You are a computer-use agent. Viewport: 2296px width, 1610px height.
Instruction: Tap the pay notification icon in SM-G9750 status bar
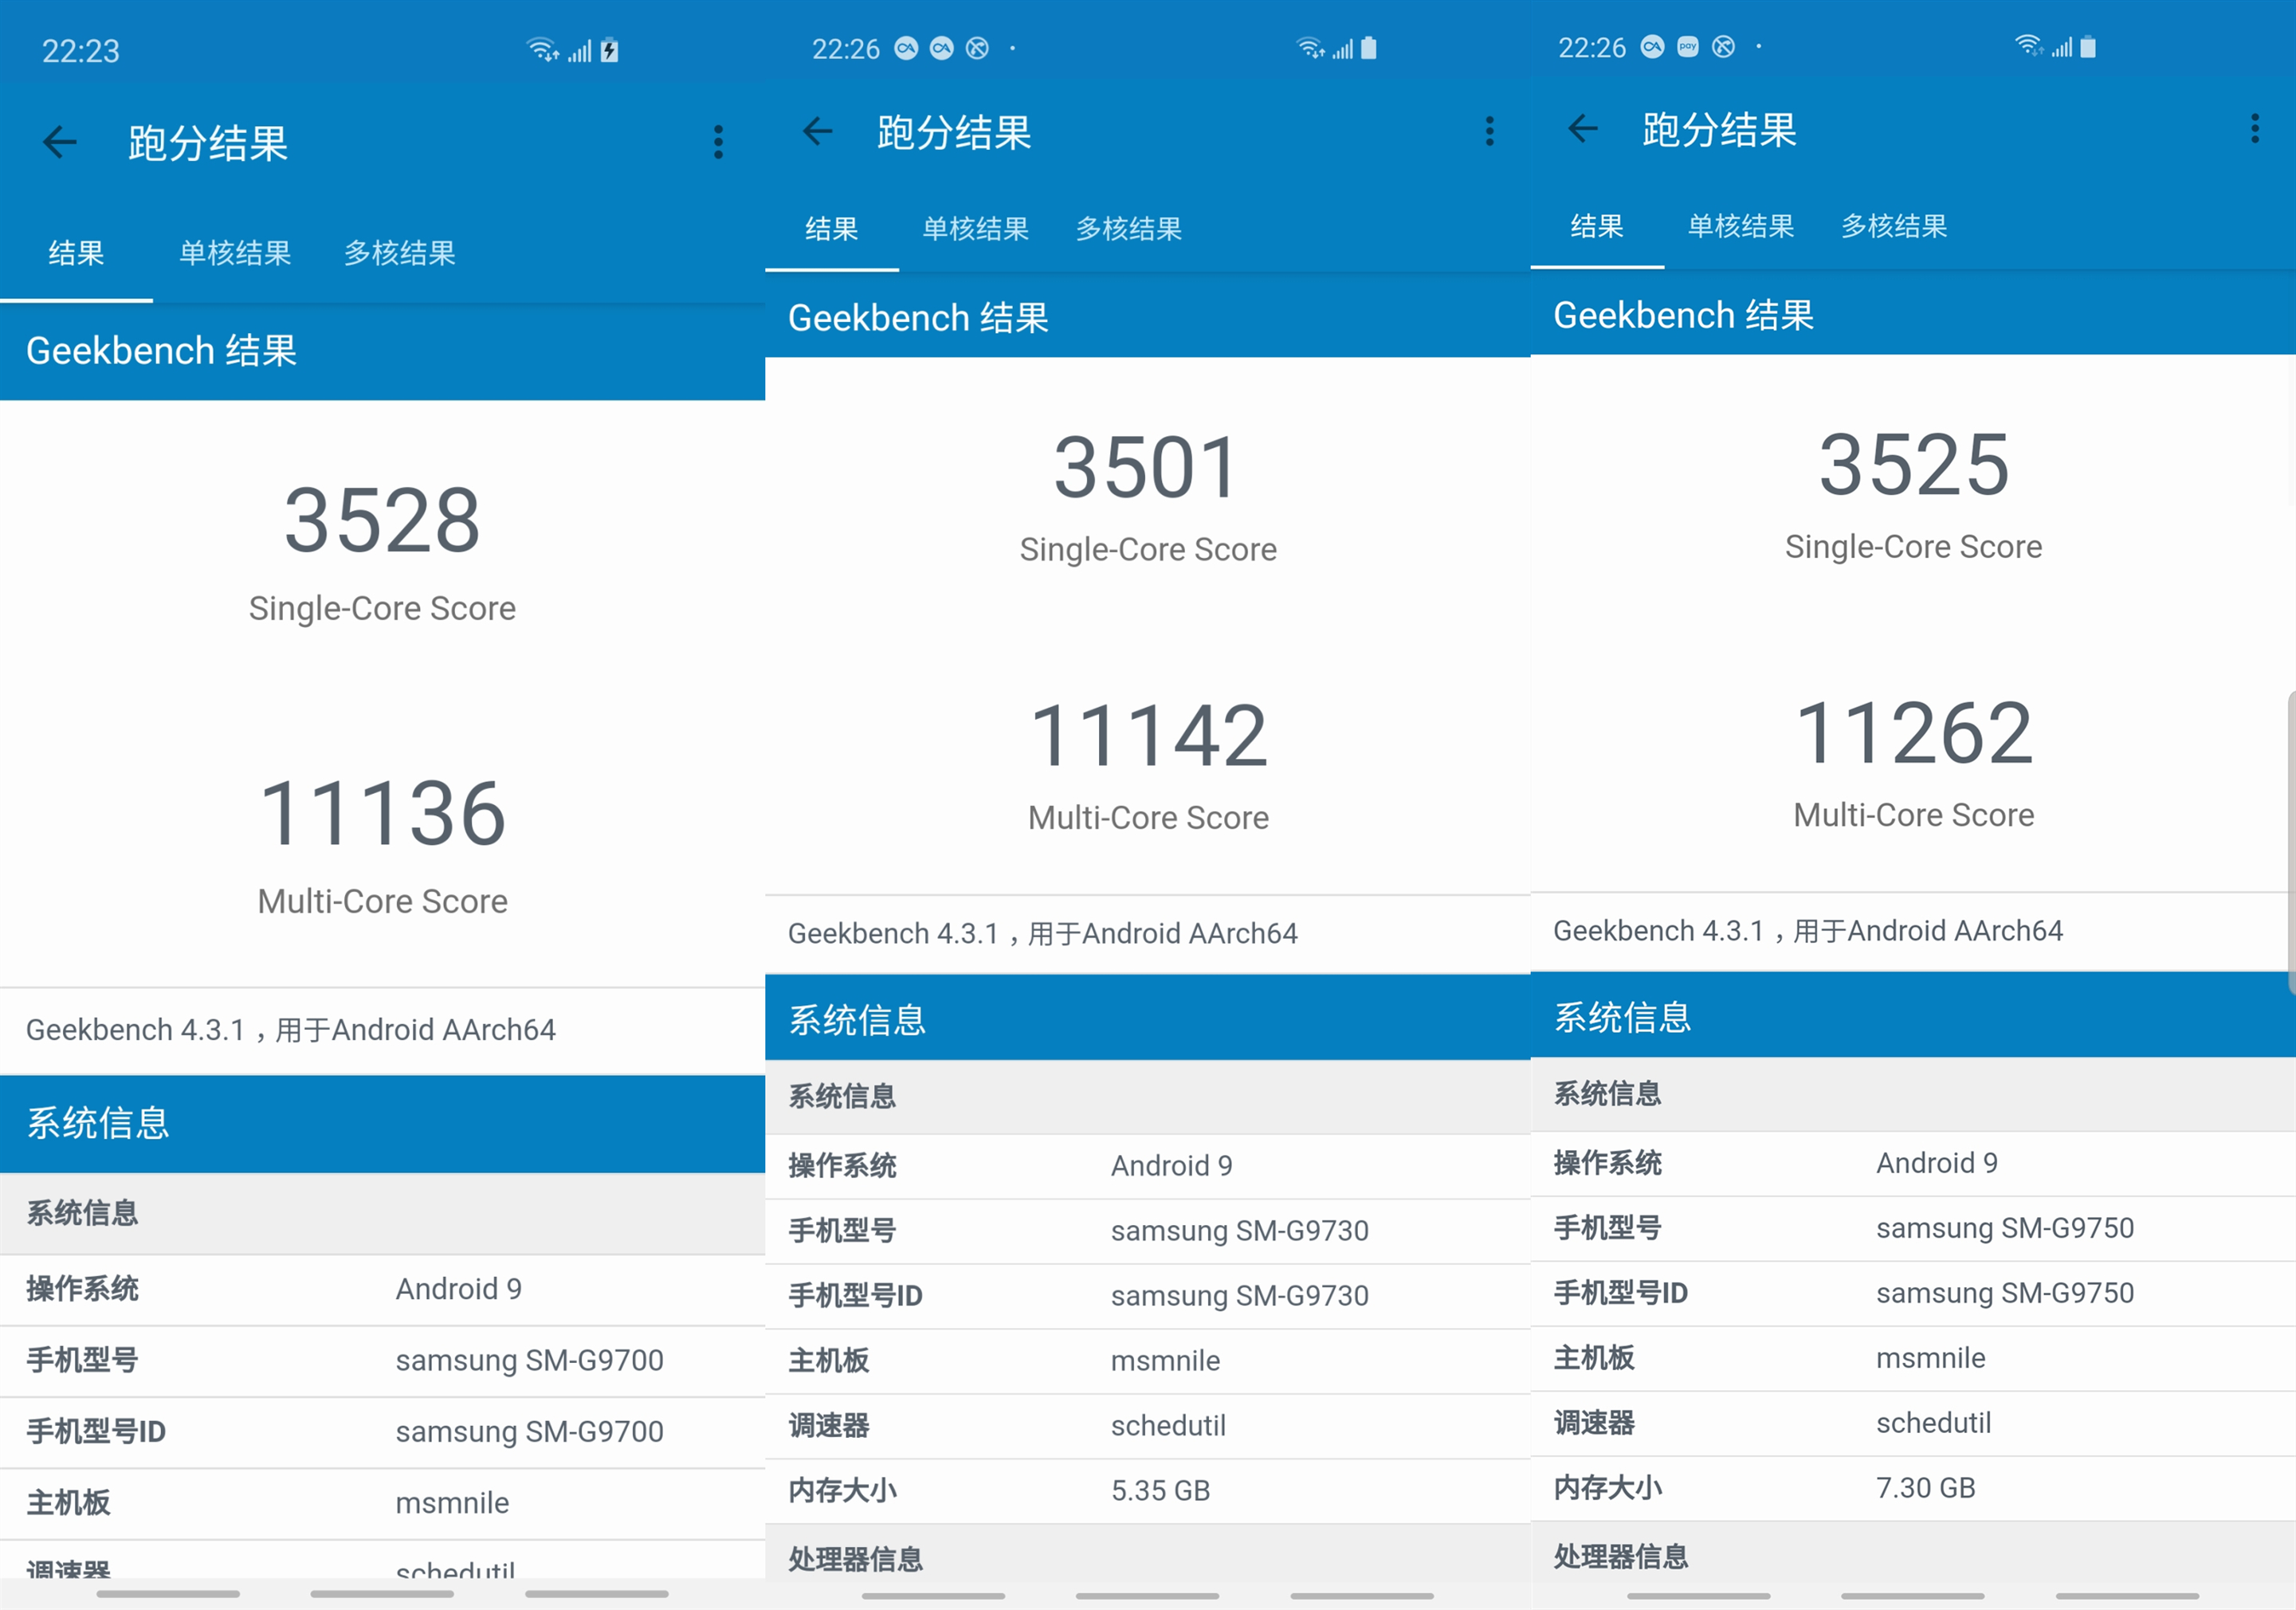click(1688, 47)
